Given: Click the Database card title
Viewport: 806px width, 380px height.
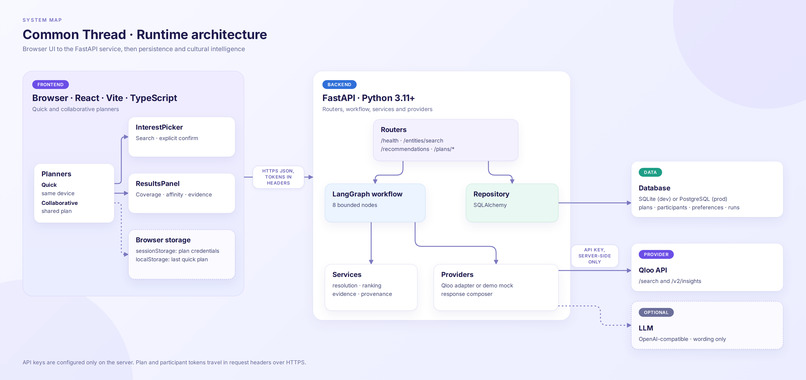Looking at the screenshot, I should pos(654,188).
